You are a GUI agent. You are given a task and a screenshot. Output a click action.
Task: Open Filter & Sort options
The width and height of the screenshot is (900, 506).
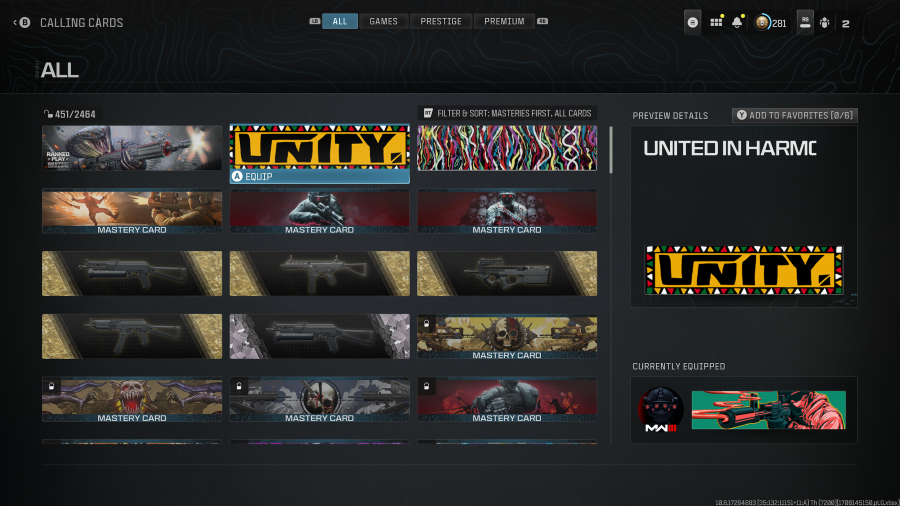pos(507,113)
